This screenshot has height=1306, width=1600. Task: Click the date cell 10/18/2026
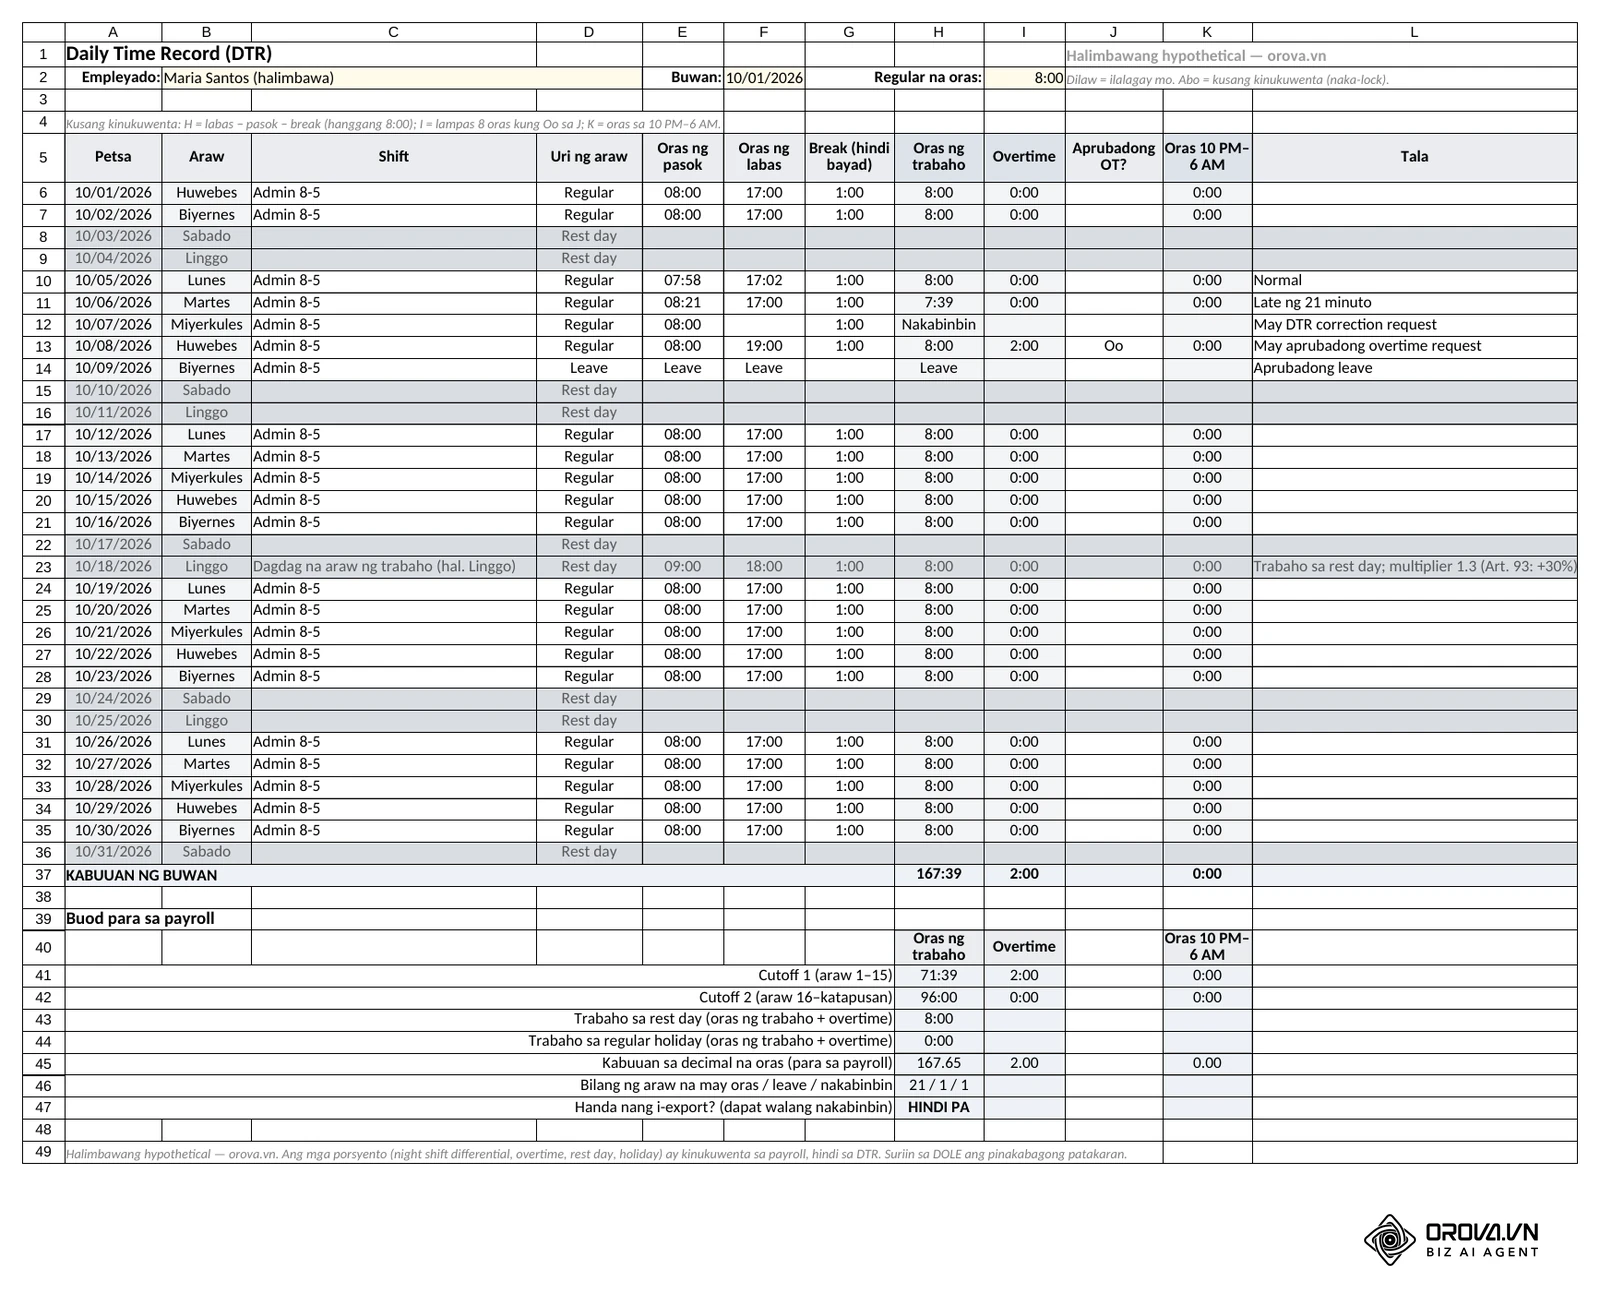coord(113,566)
